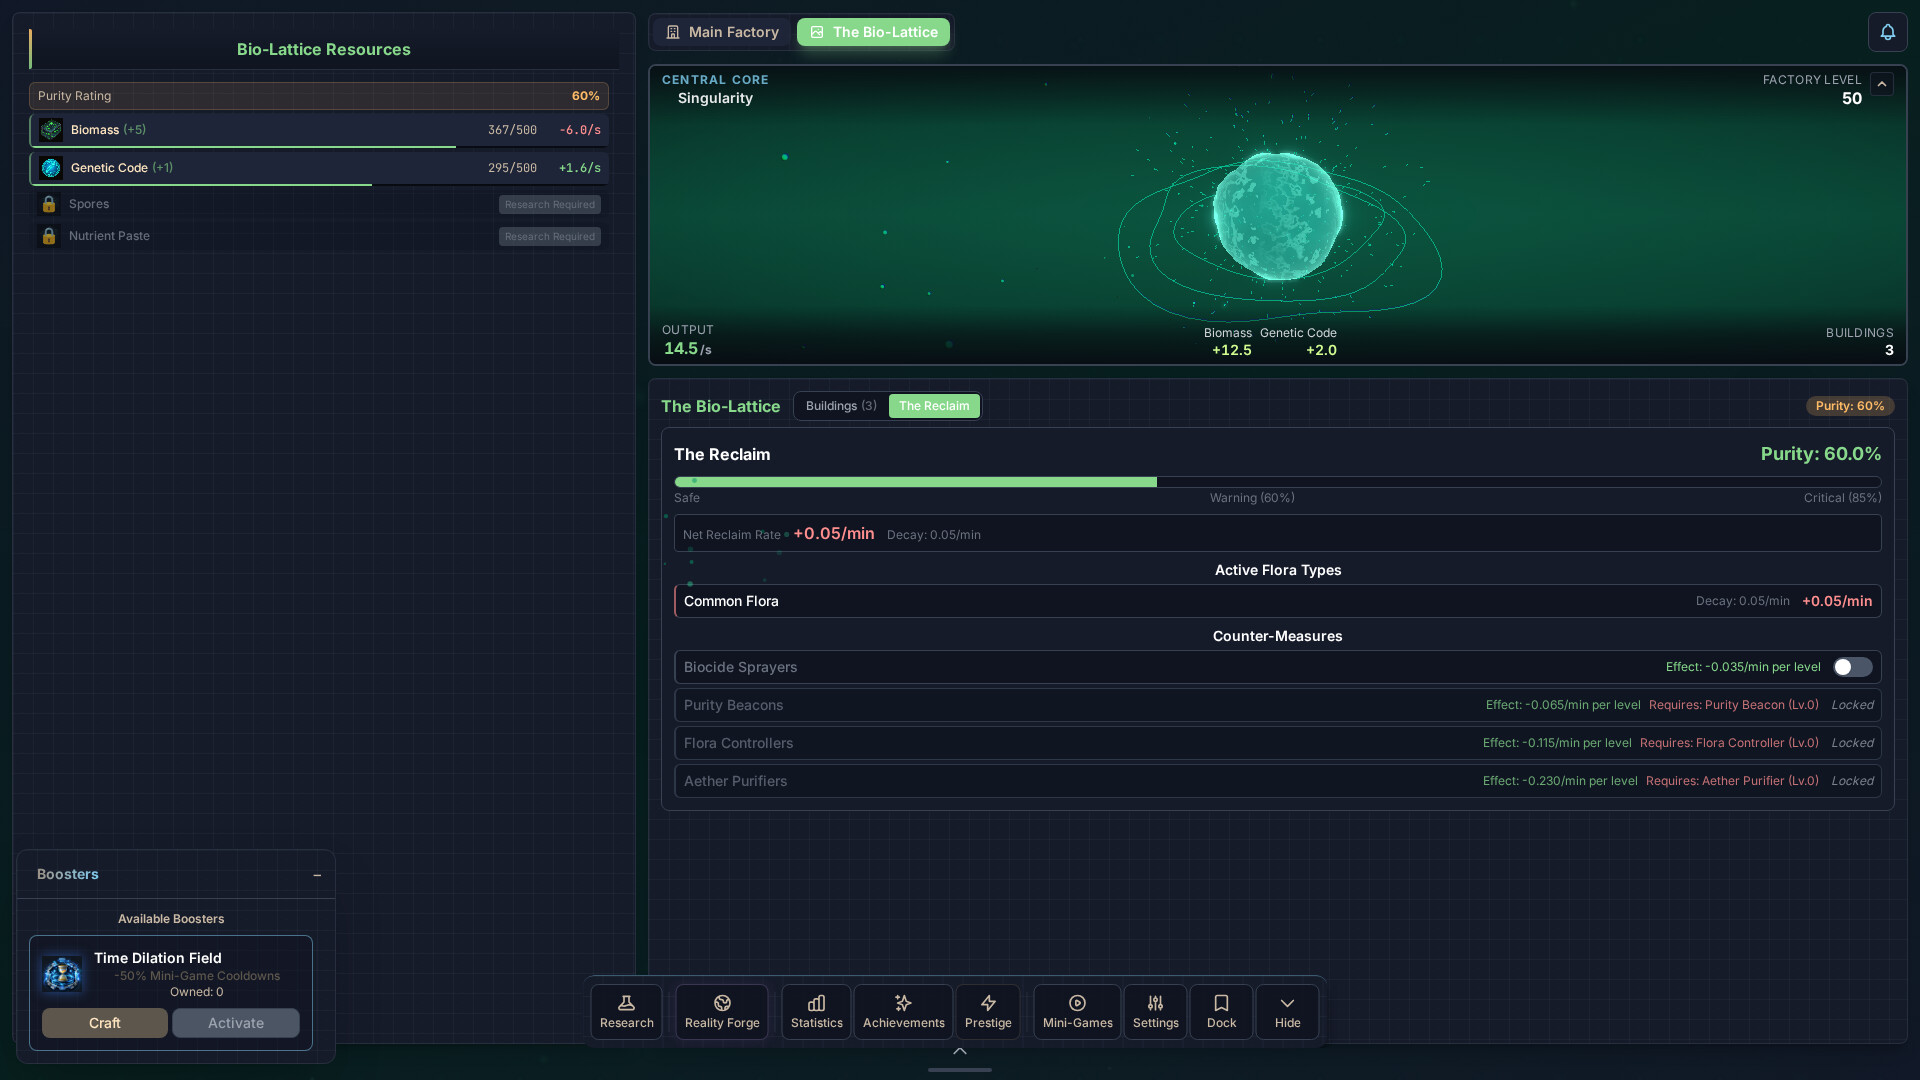Viewport: 1920px width, 1080px height.
Task: Click the Biomass +12.5 output value
Action: pyautogui.click(x=1231, y=350)
